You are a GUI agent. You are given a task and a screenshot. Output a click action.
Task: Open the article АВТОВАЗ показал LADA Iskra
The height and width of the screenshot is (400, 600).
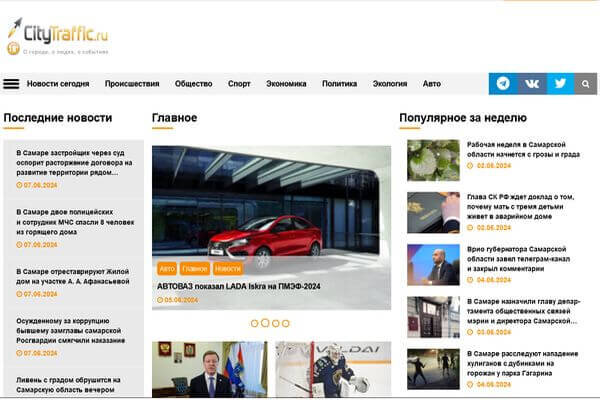pyautogui.click(x=239, y=286)
